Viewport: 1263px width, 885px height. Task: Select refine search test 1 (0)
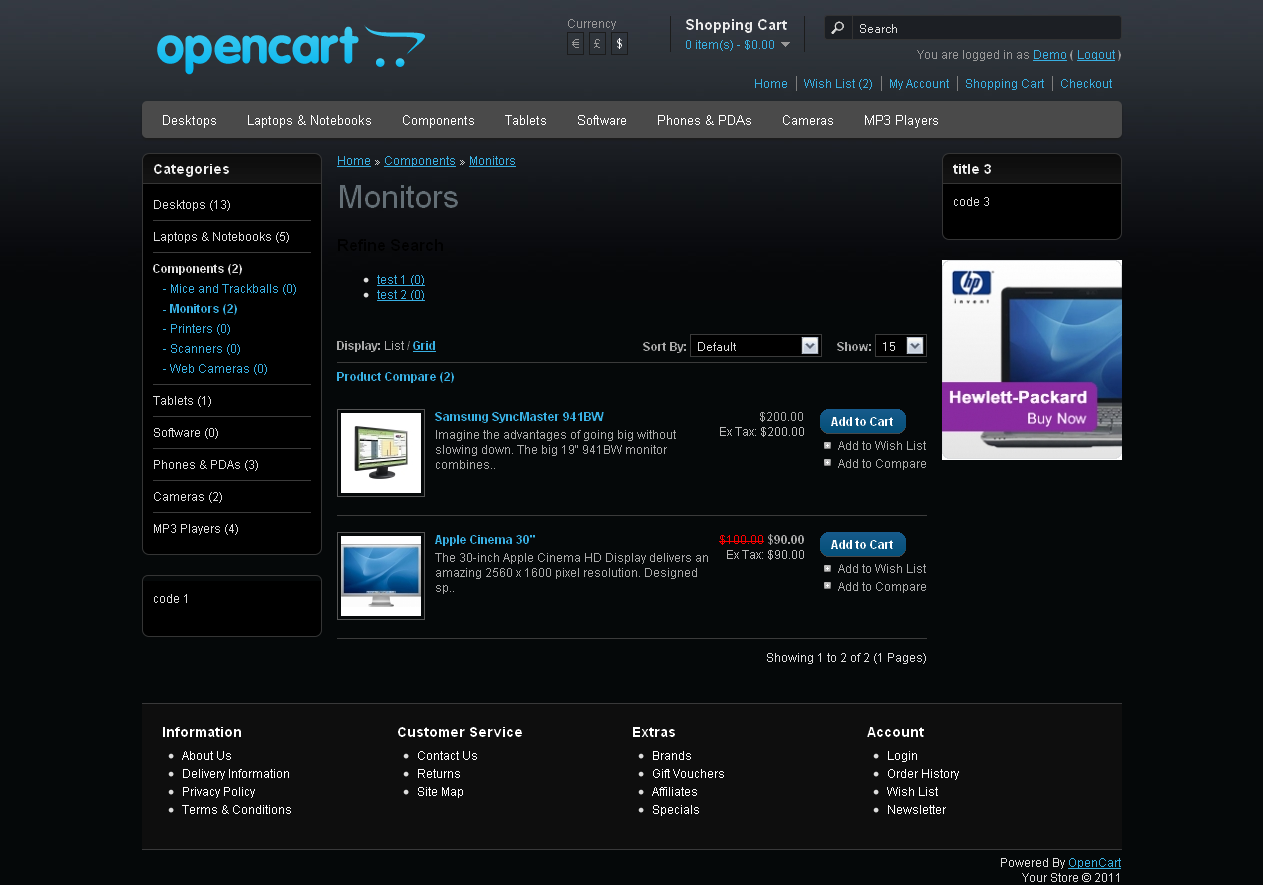click(x=401, y=280)
